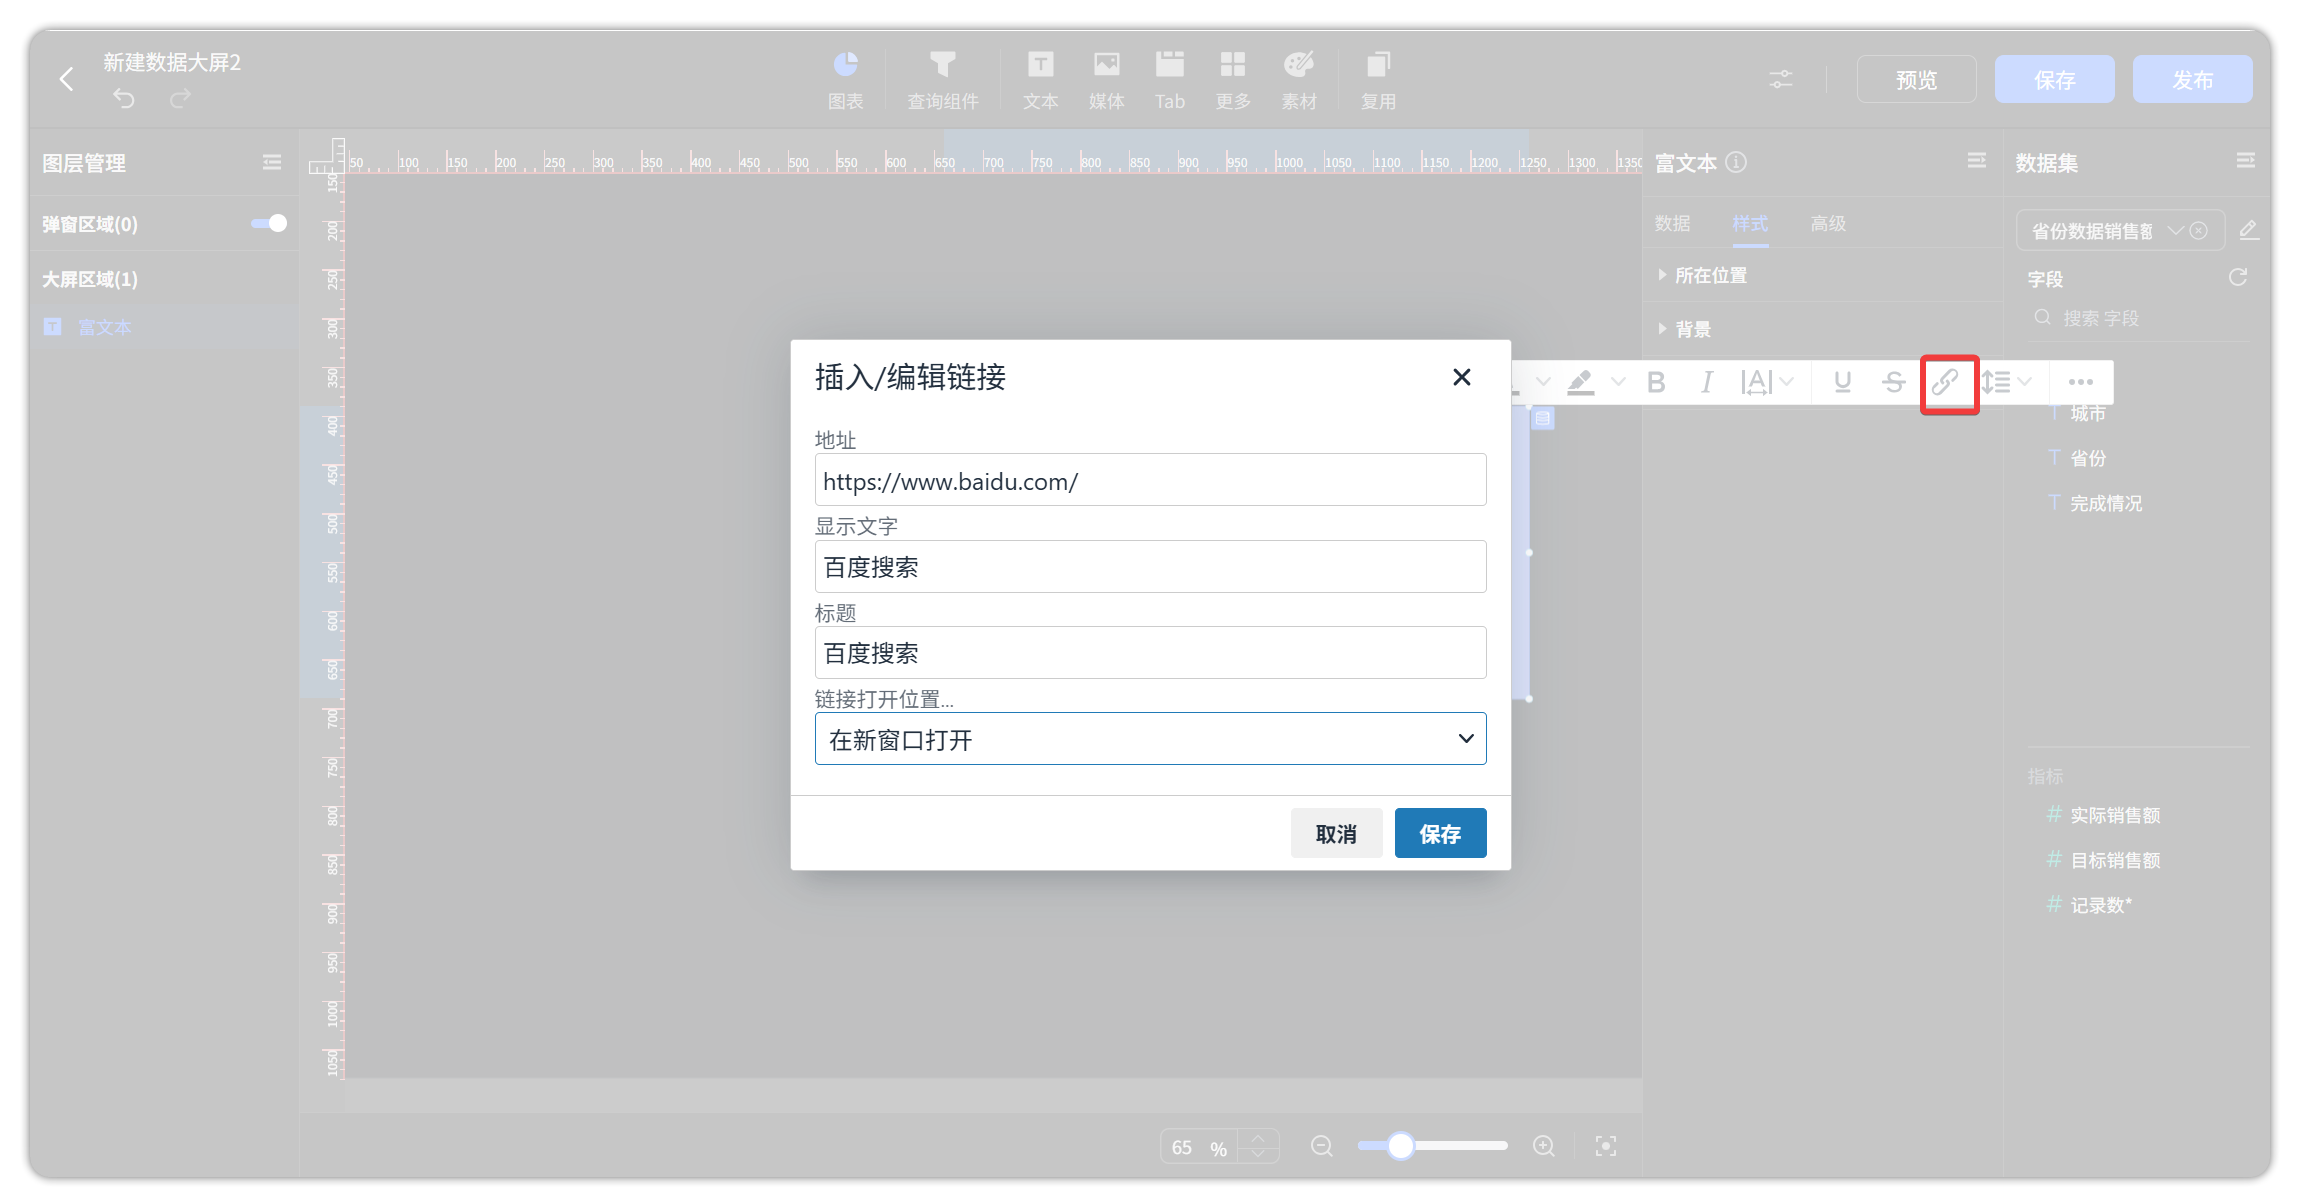This screenshot has height=1197, width=2300.
Task: Click the zoom percentage stepper arrows
Action: pos(1258,1146)
